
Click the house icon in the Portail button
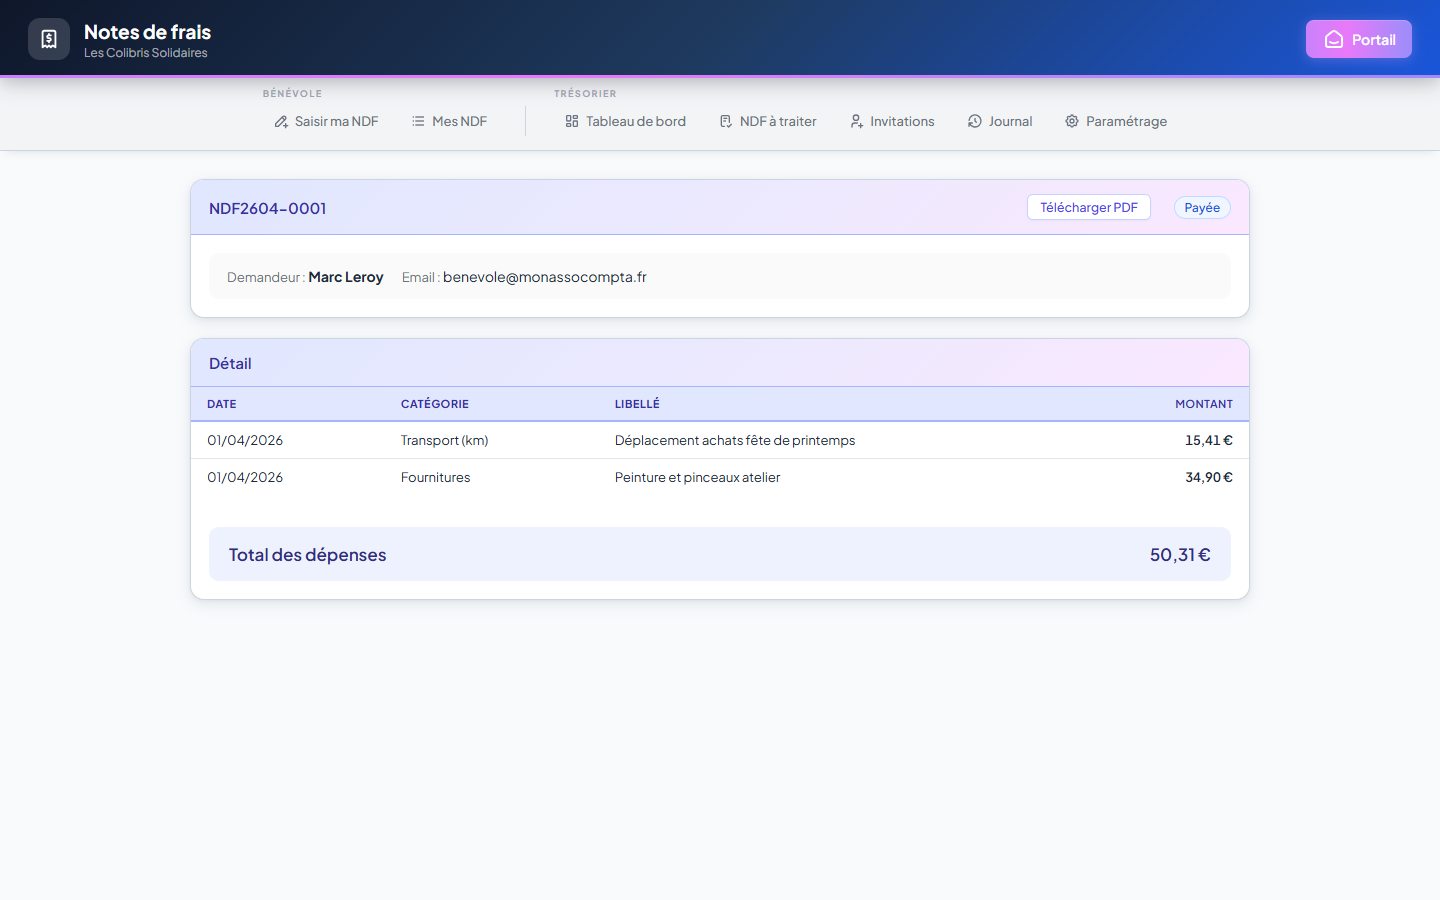point(1334,39)
